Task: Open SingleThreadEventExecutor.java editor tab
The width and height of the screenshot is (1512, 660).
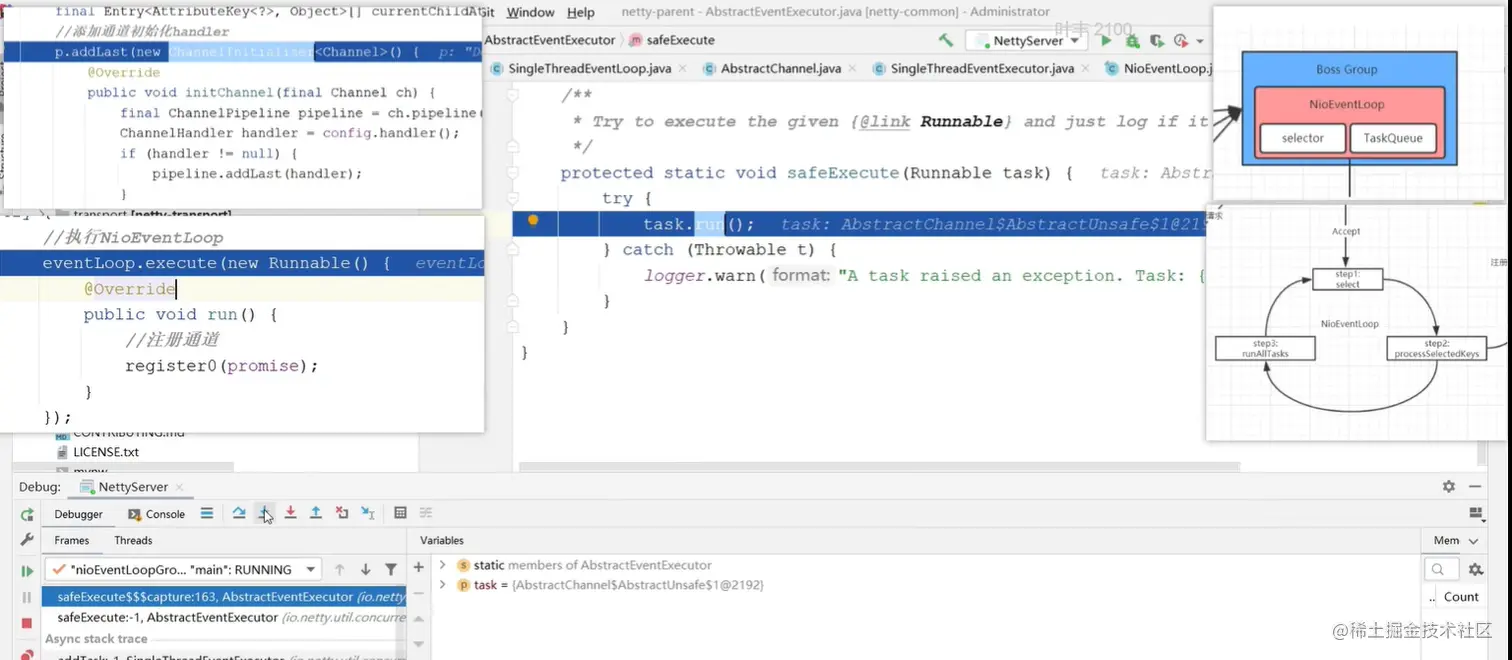Action: pyautogui.click(x=982, y=69)
